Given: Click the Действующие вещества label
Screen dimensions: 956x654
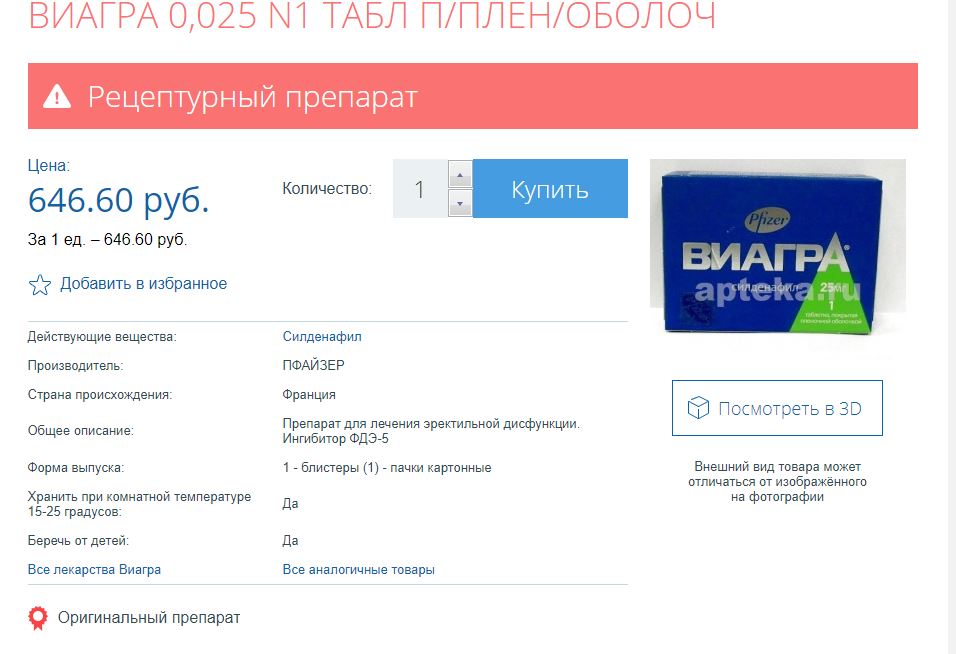Looking at the screenshot, I should click(102, 336).
